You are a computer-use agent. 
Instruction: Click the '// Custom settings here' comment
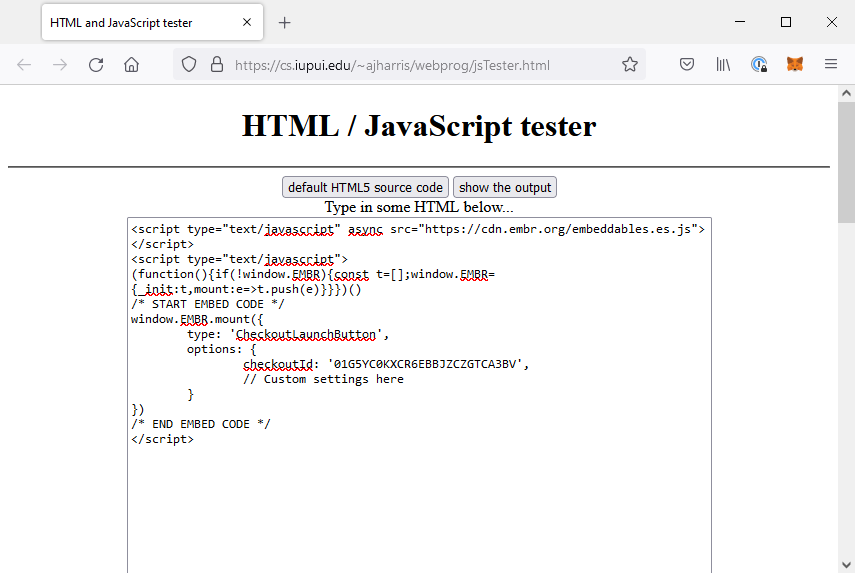(x=323, y=379)
